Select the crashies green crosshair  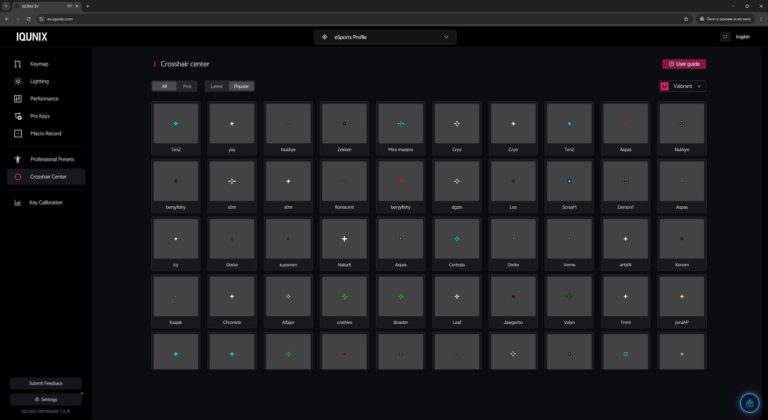pos(344,301)
